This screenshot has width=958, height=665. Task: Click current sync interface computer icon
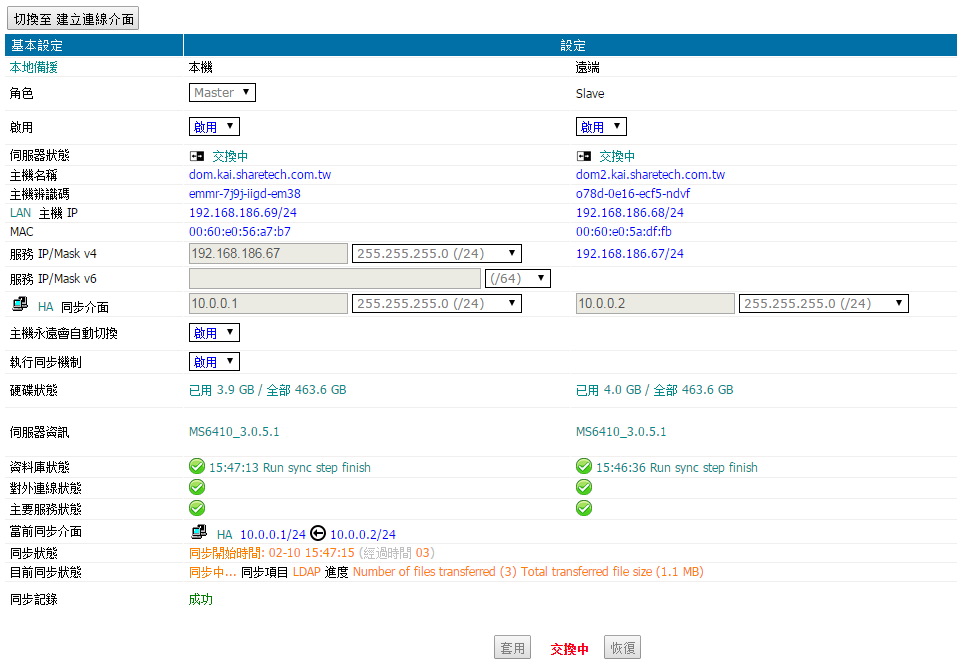pos(199,533)
